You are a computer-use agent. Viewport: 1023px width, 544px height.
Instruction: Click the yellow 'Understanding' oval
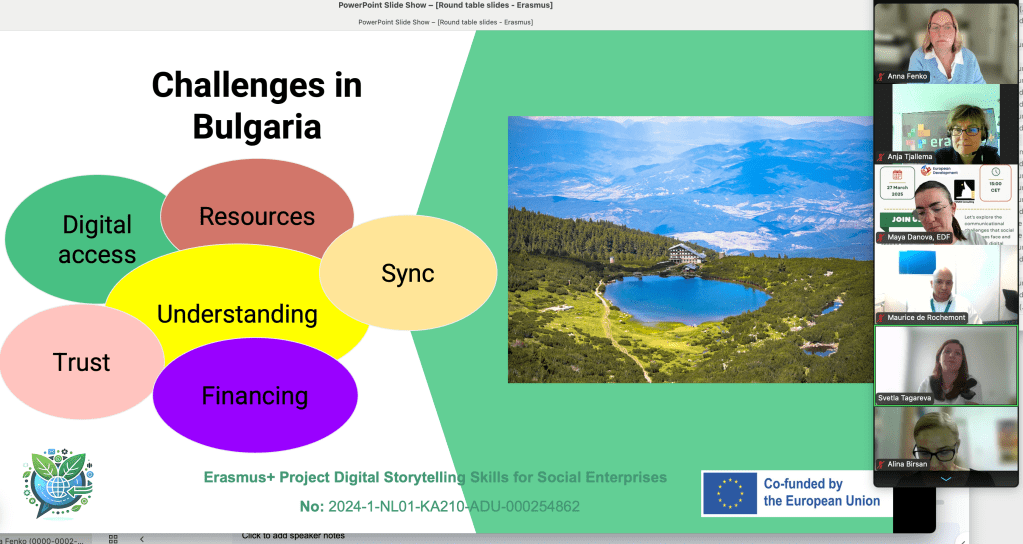click(x=237, y=315)
